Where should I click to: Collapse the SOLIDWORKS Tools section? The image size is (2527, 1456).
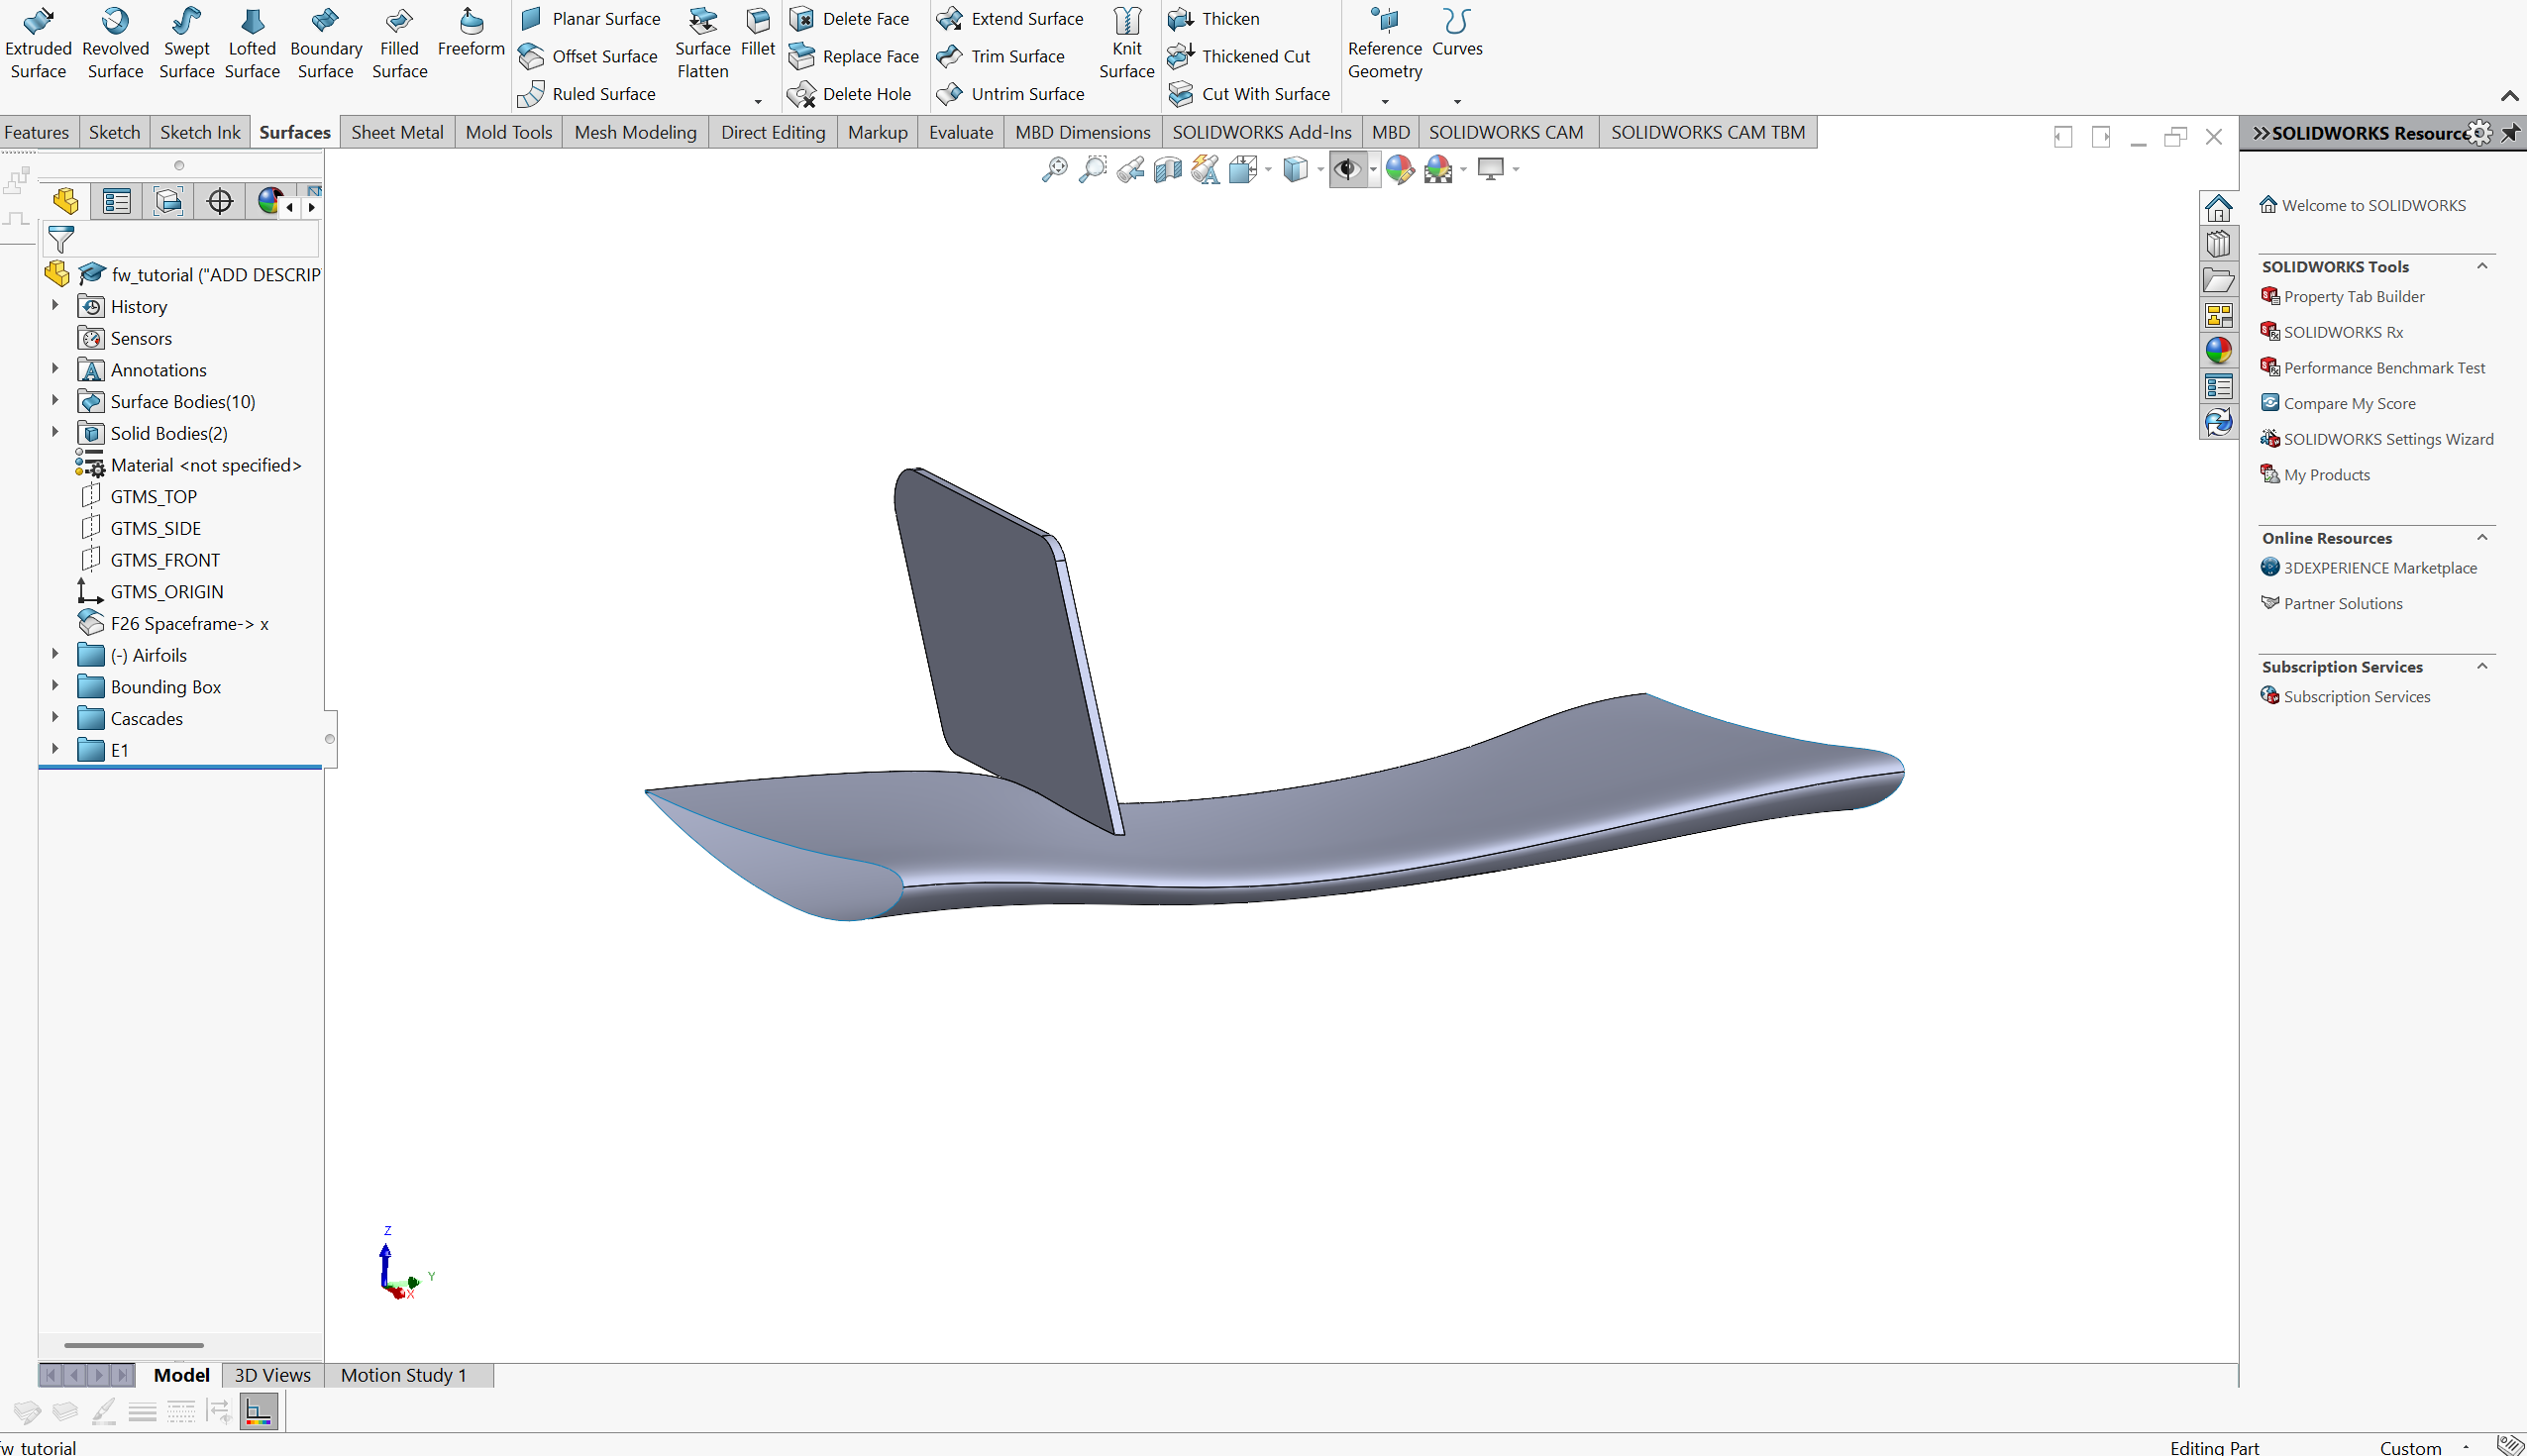pyautogui.click(x=2482, y=266)
